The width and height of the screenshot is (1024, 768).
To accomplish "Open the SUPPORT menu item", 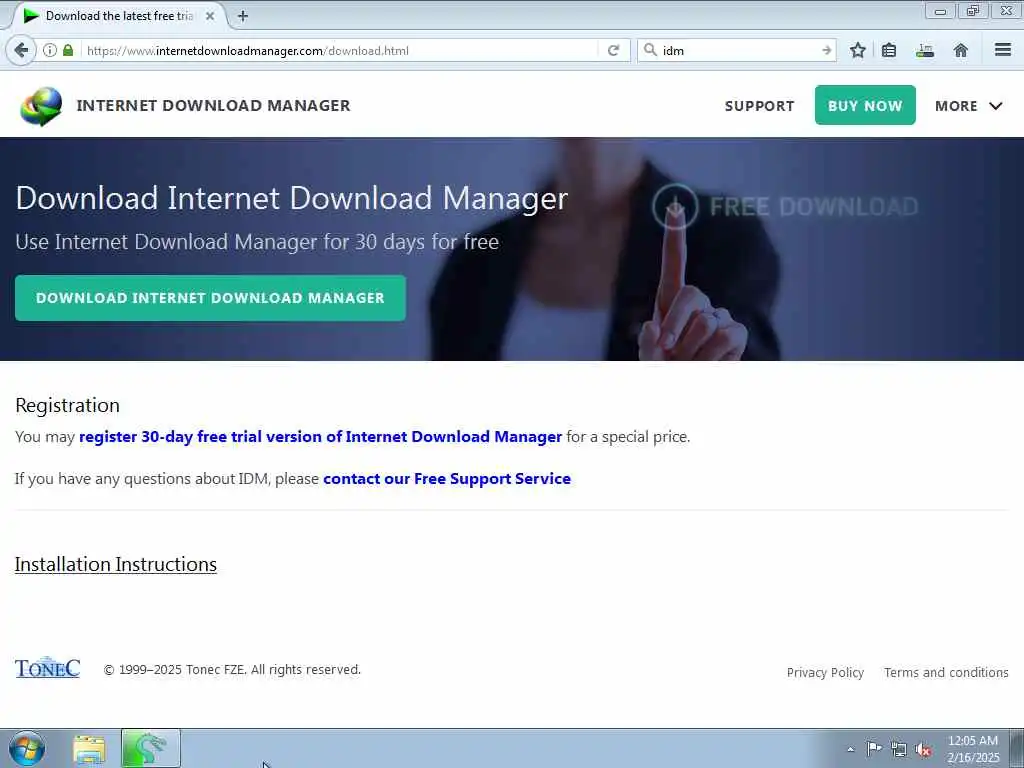I will coord(760,106).
